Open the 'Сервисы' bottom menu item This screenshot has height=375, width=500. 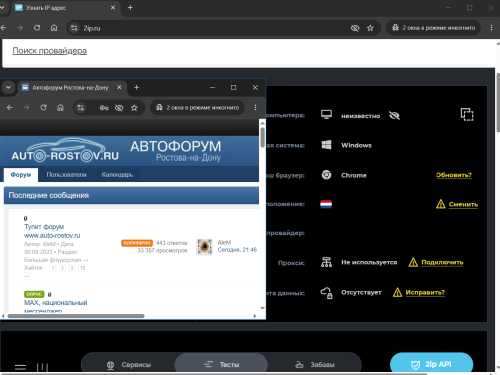point(129,365)
